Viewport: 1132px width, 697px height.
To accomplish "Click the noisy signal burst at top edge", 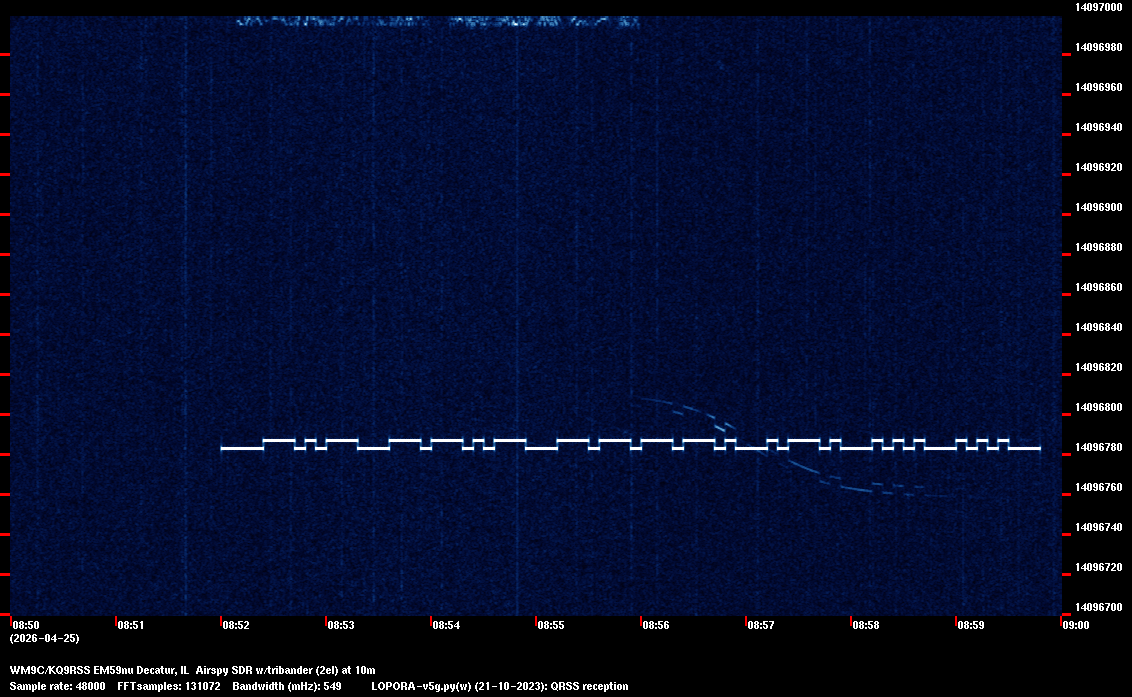I will [x=437, y=20].
